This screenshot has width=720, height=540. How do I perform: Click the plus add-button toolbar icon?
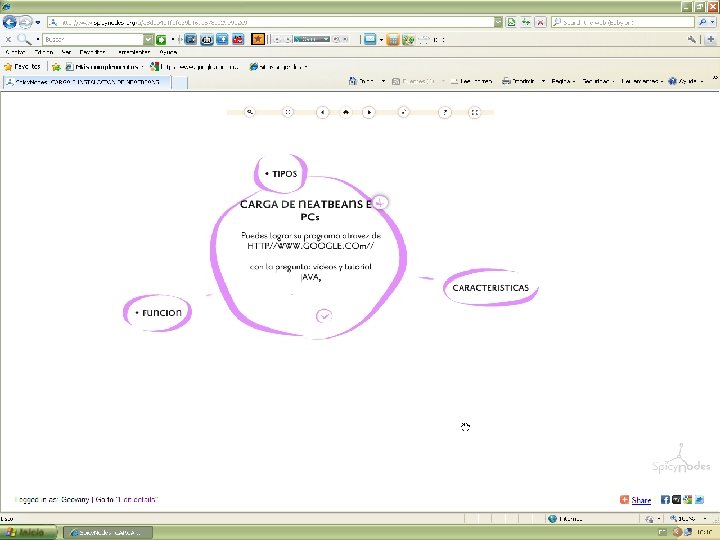pos(711,39)
